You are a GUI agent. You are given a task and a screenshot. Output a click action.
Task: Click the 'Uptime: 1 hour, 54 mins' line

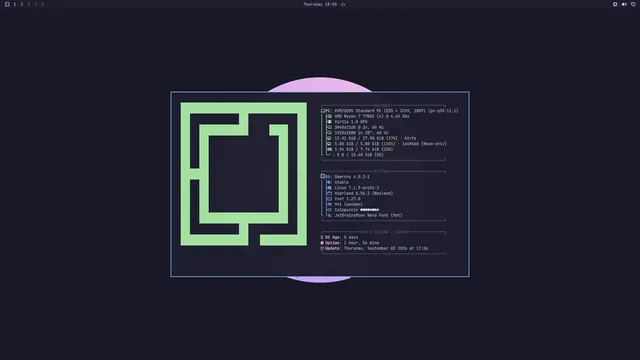(350, 243)
